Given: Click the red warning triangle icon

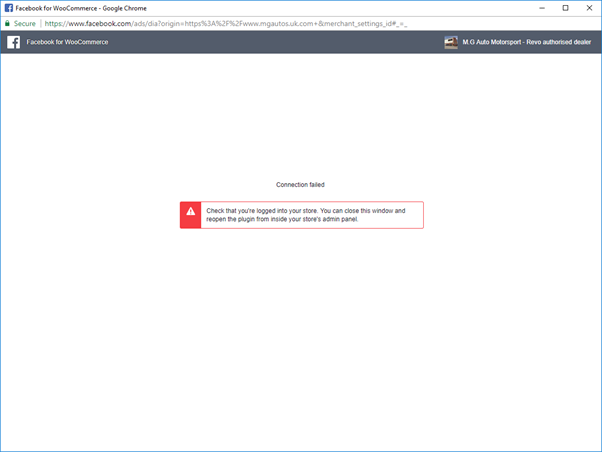Looking at the screenshot, I should 190,212.
